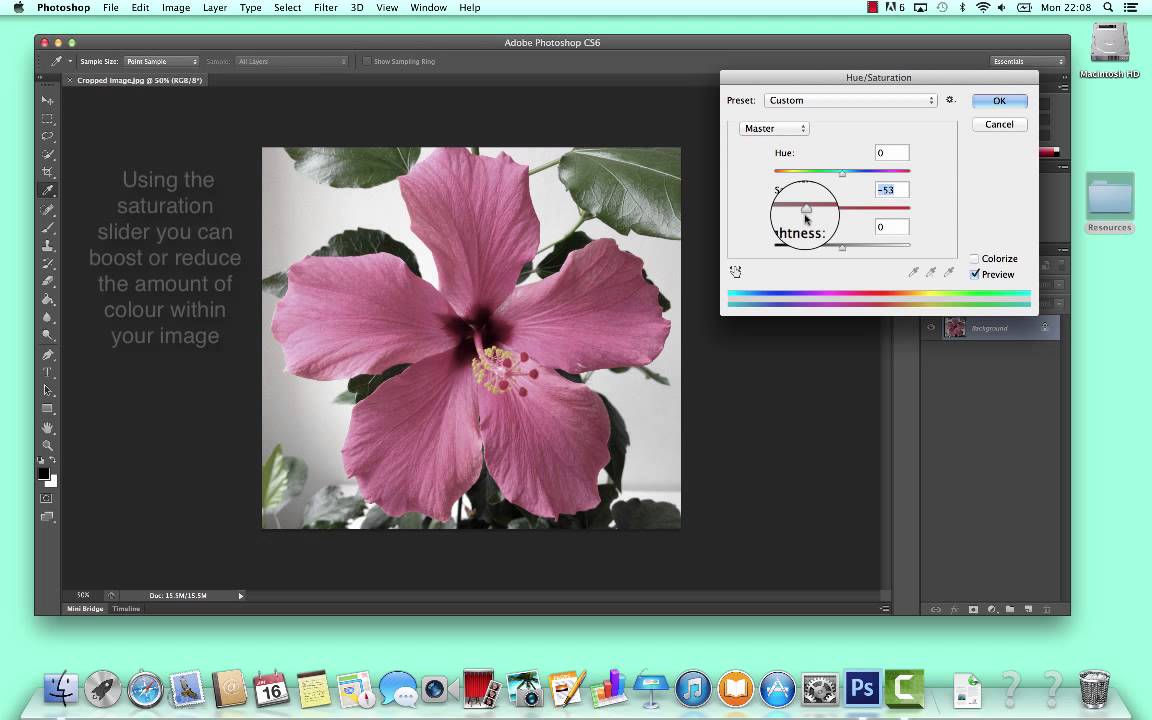Select the Paint Bucket tool
This screenshot has height=720, width=1152.
pos(48,299)
